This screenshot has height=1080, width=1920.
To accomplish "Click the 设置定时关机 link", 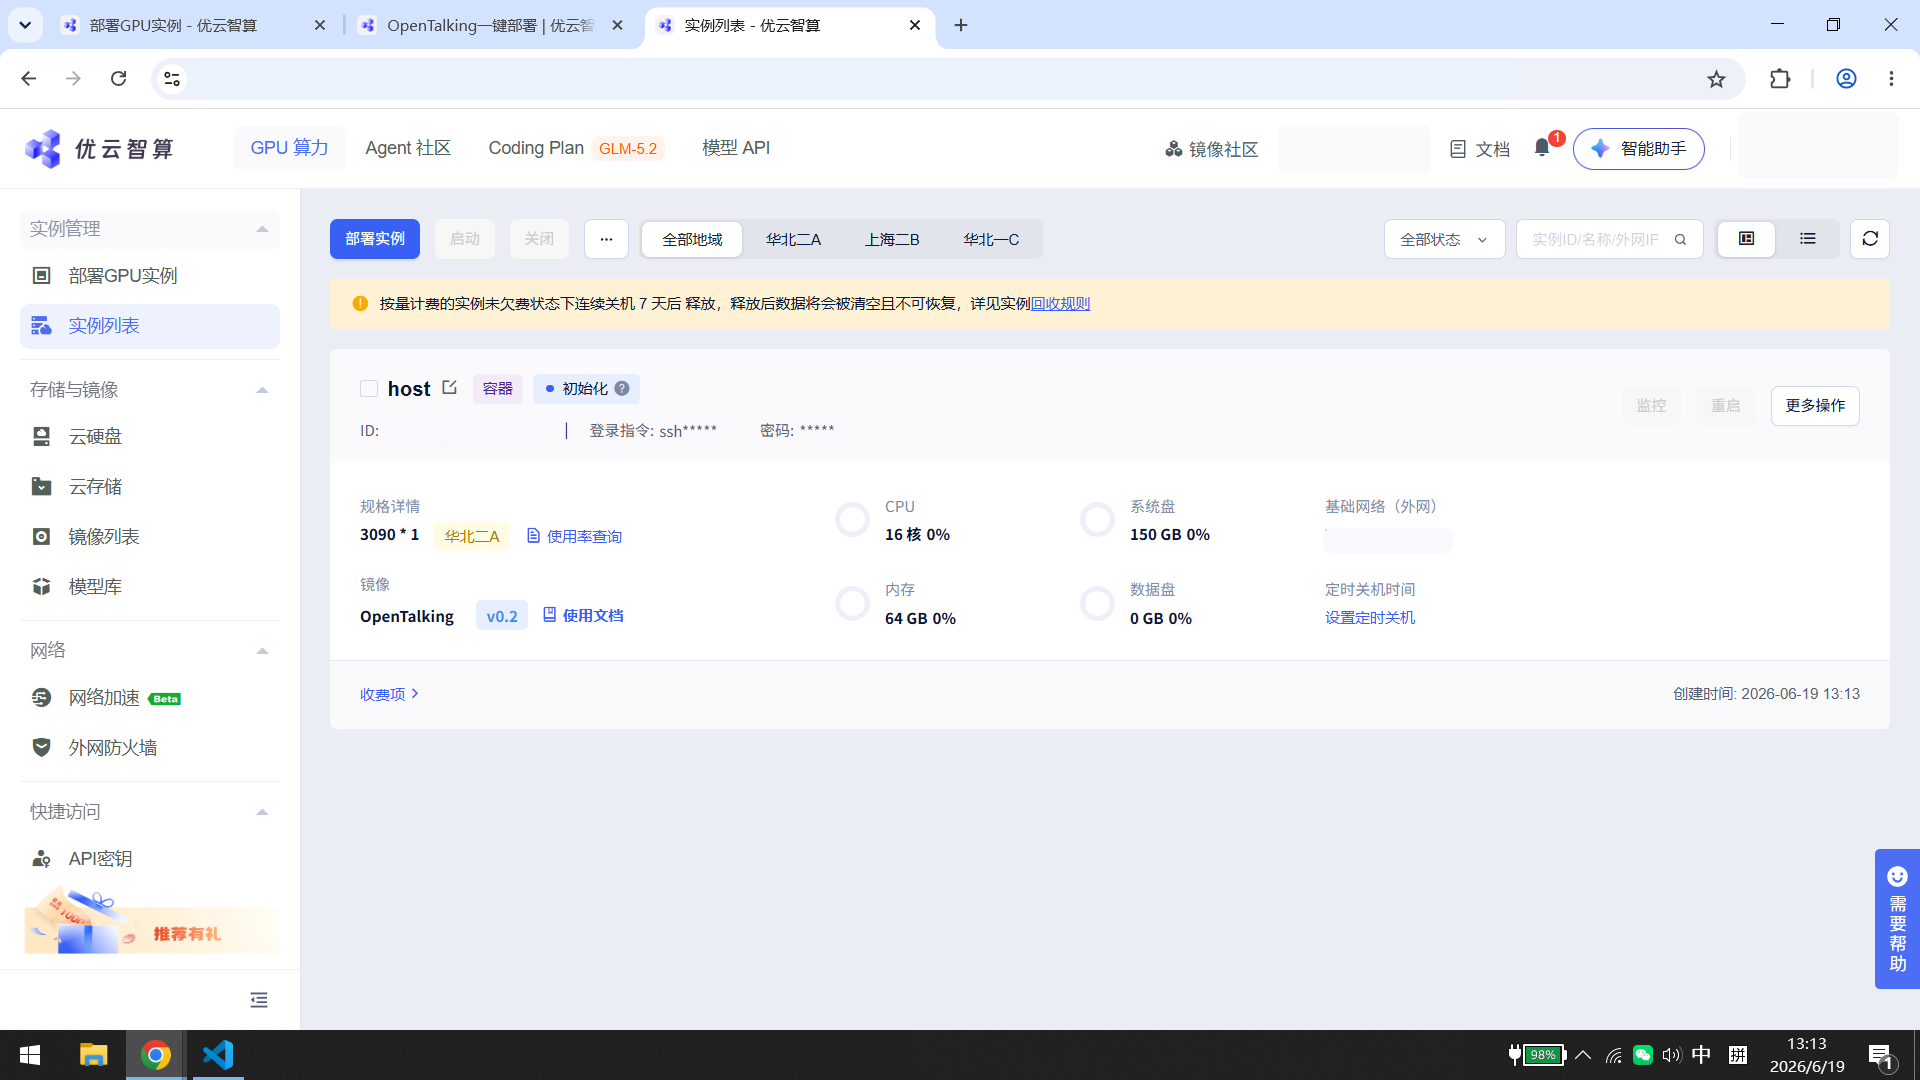I will coord(1370,618).
